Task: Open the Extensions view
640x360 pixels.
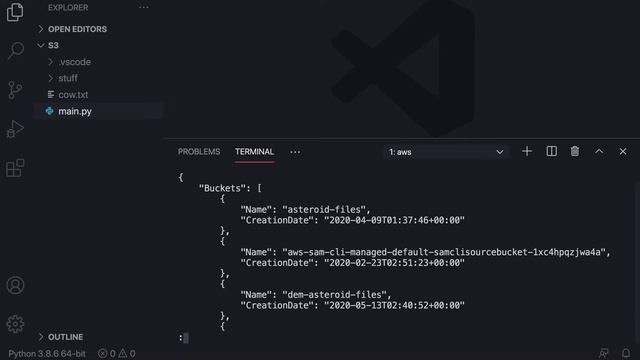Action: click(x=15, y=168)
